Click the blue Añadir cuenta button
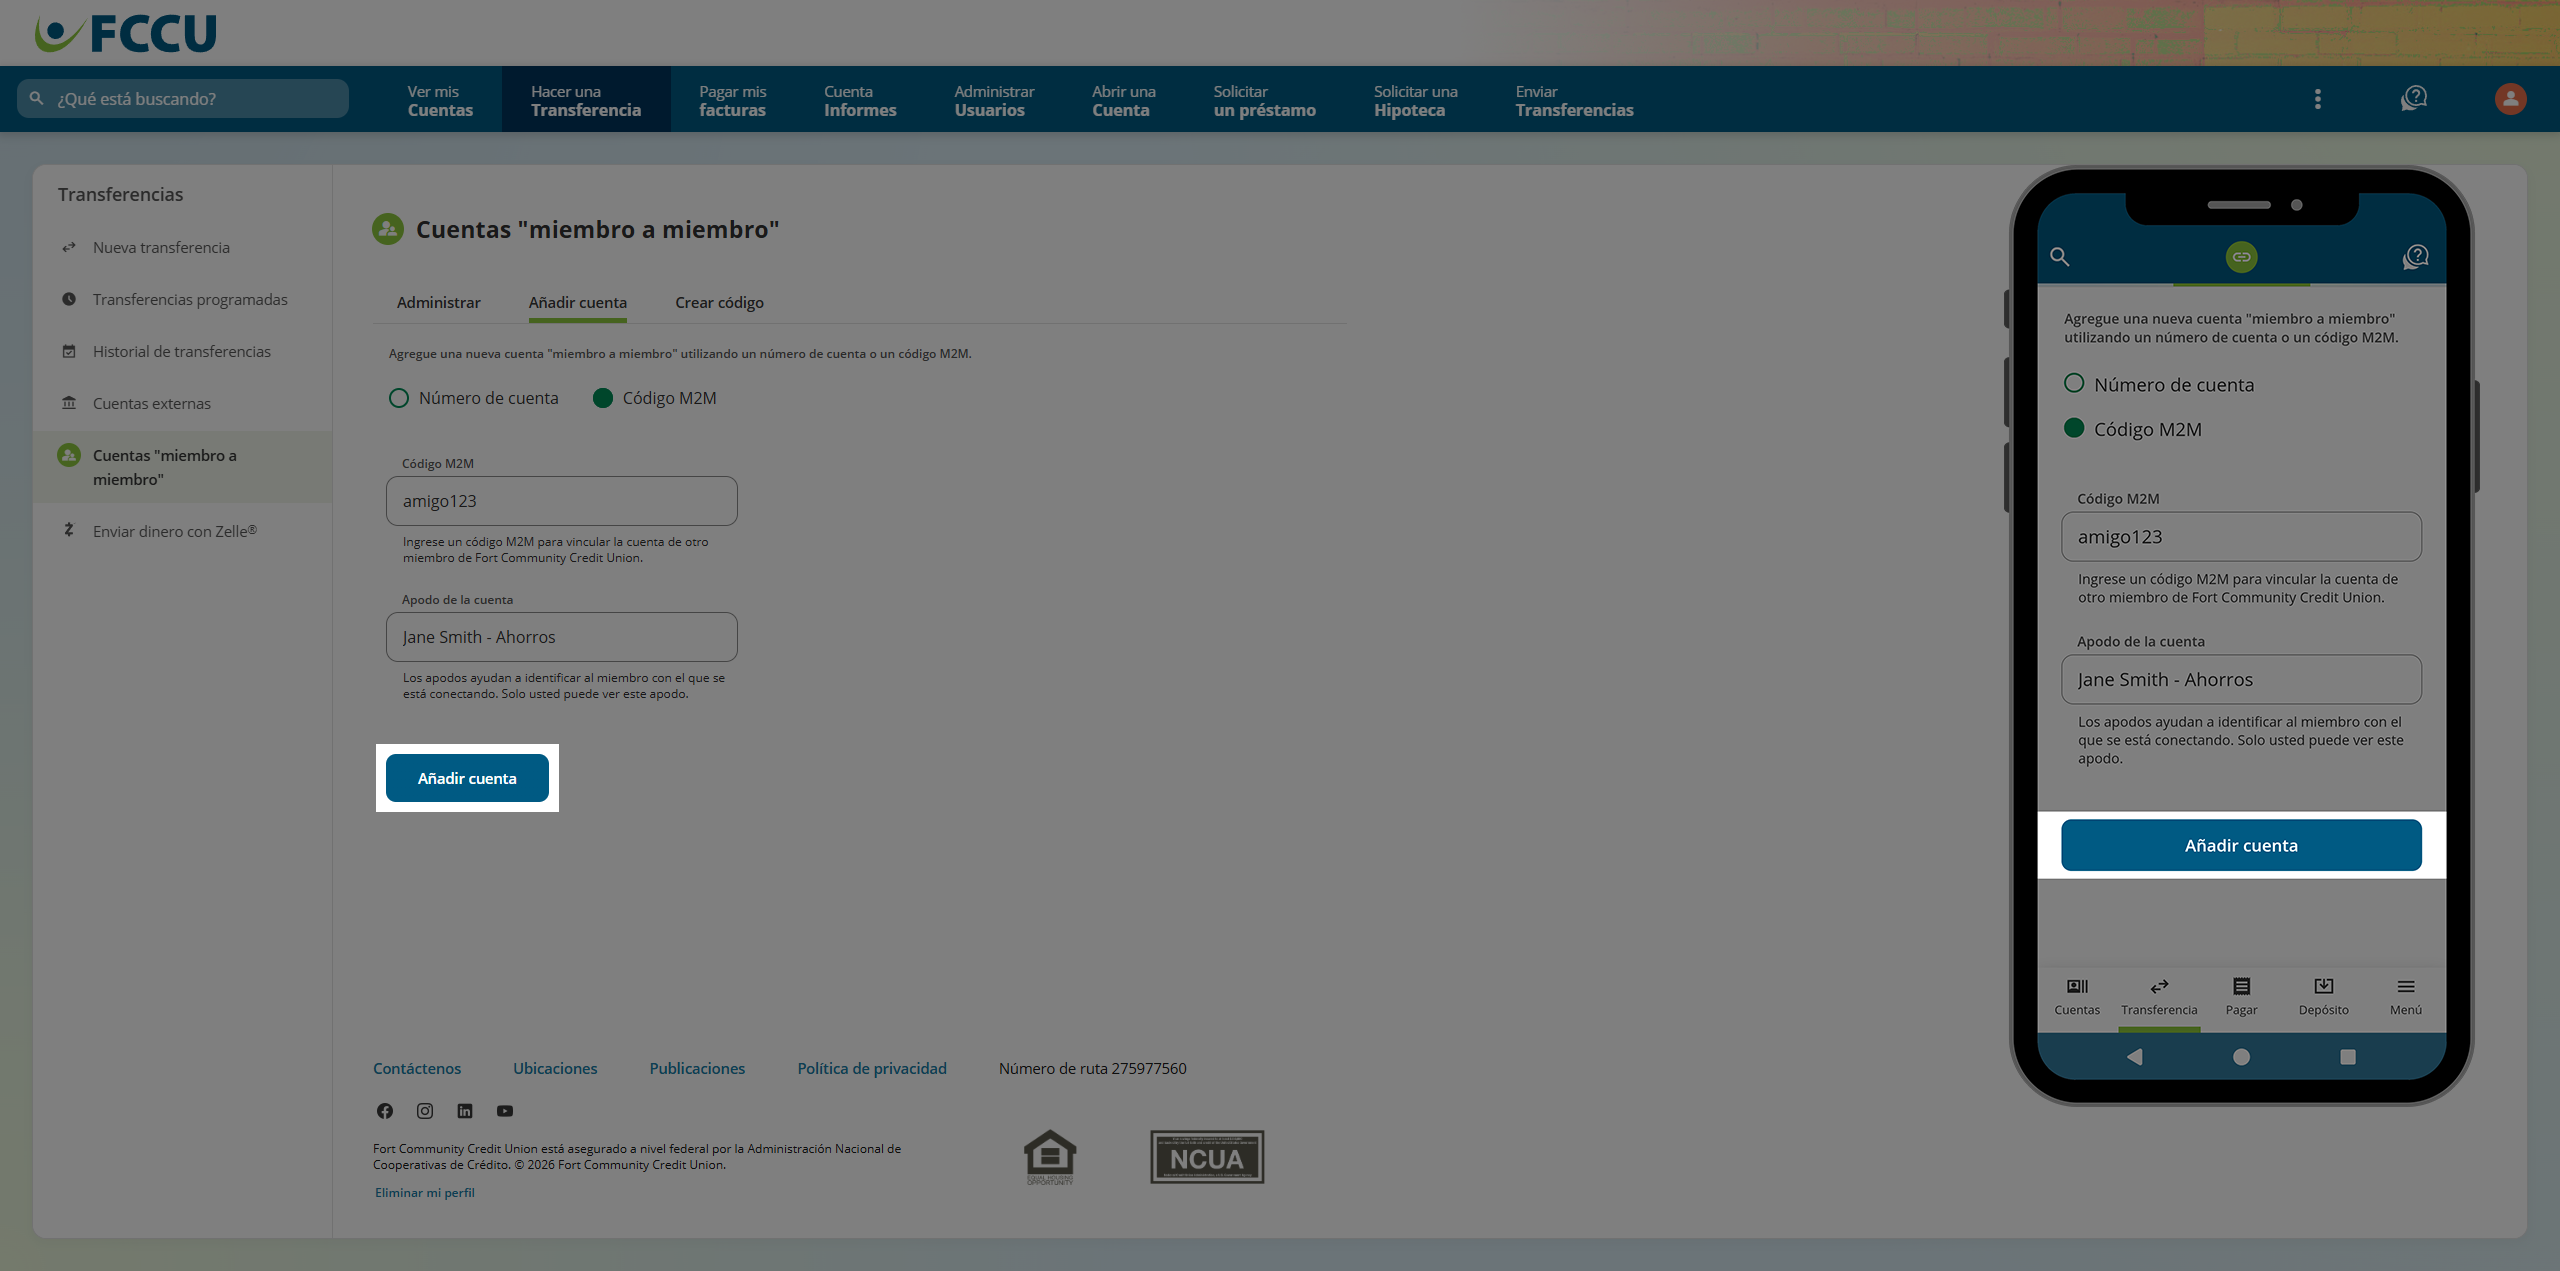Viewport: 2560px width, 1271px height. (467, 778)
